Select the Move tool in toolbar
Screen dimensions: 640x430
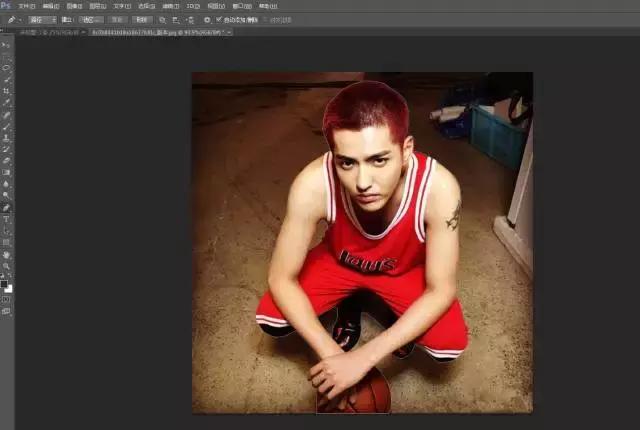[6, 45]
